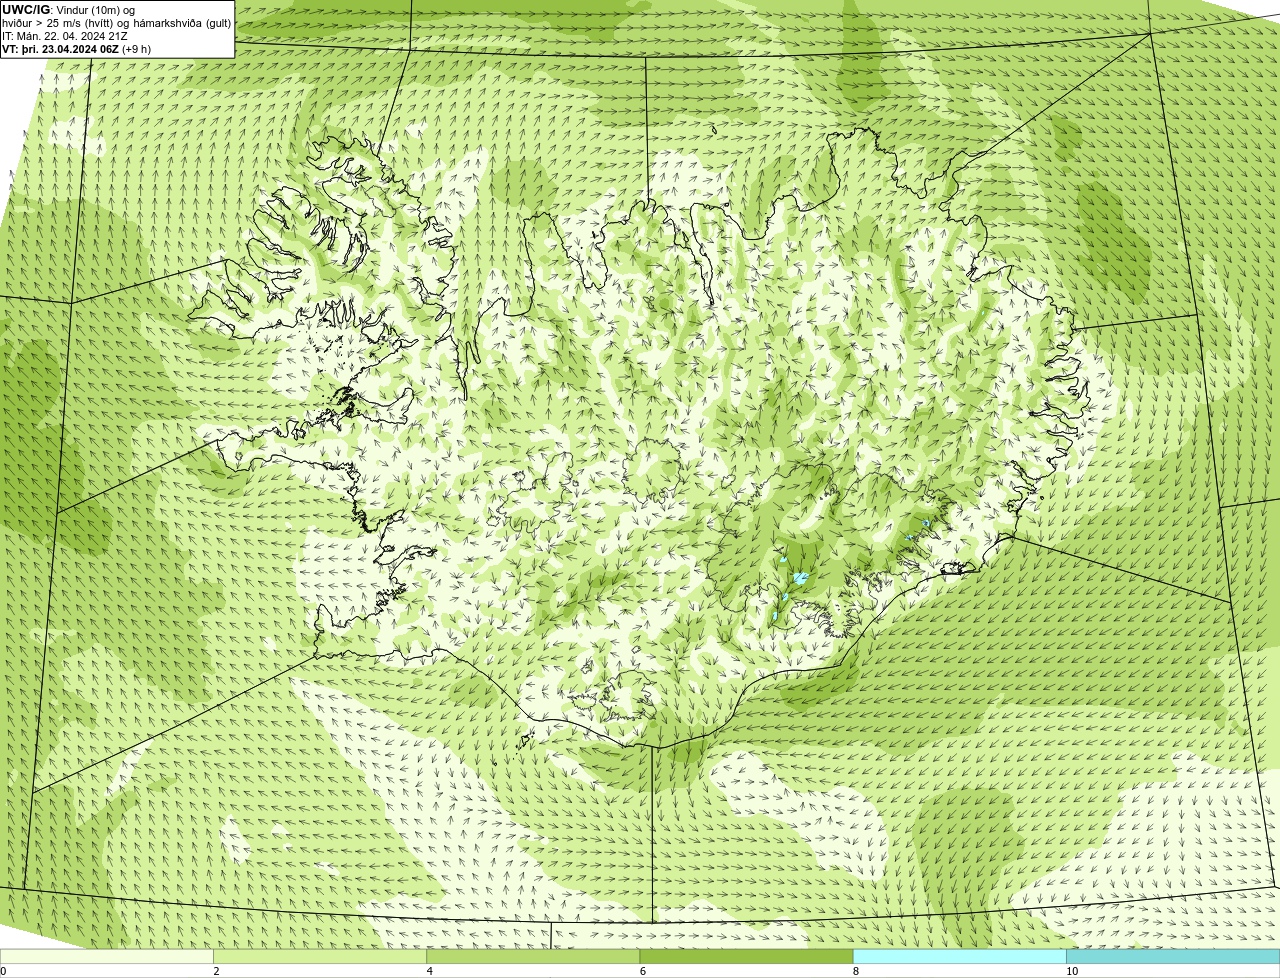Click the '6' label on the scale
This screenshot has height=978, width=1280.
click(x=643, y=971)
